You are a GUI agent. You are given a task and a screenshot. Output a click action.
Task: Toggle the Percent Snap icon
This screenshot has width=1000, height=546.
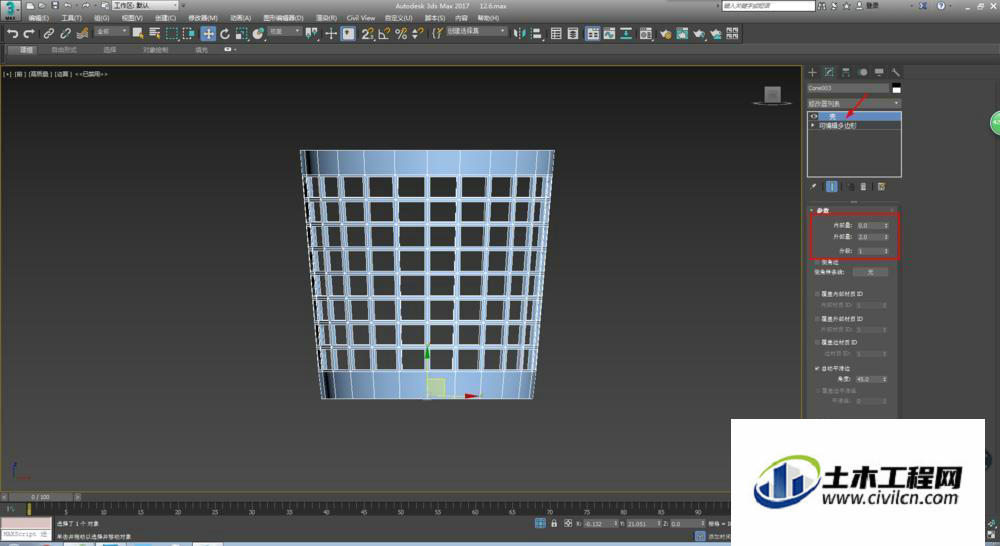point(401,34)
